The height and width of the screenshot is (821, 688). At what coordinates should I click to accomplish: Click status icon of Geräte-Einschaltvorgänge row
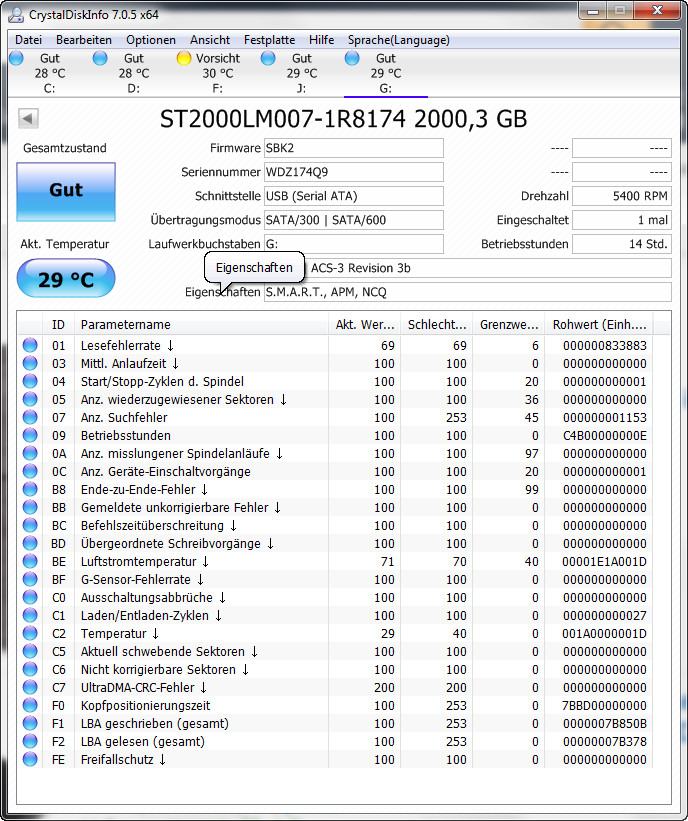point(30,471)
